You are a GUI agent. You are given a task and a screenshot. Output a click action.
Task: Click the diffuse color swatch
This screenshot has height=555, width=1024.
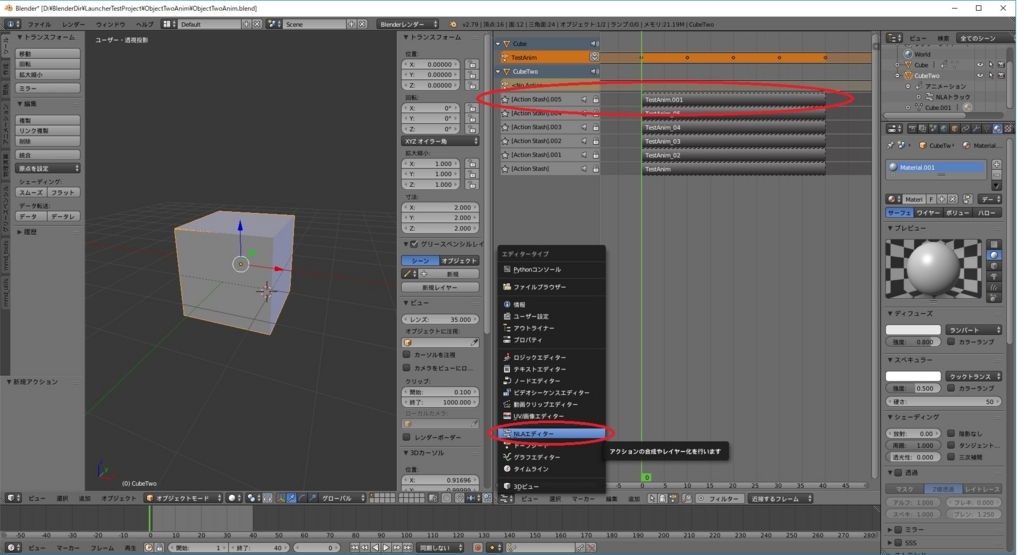point(913,330)
